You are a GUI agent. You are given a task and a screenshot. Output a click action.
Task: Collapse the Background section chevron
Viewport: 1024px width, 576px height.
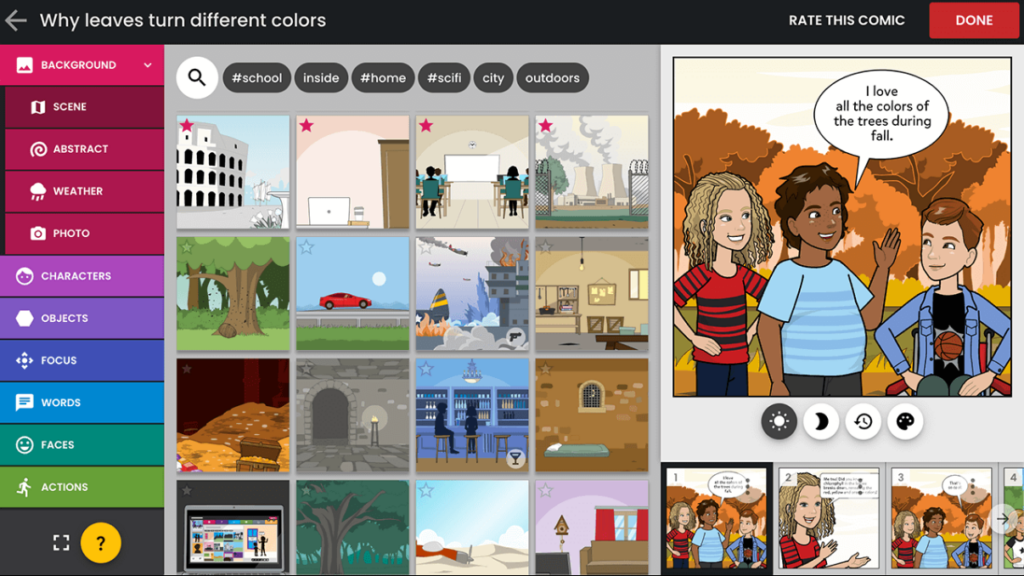tap(148, 65)
